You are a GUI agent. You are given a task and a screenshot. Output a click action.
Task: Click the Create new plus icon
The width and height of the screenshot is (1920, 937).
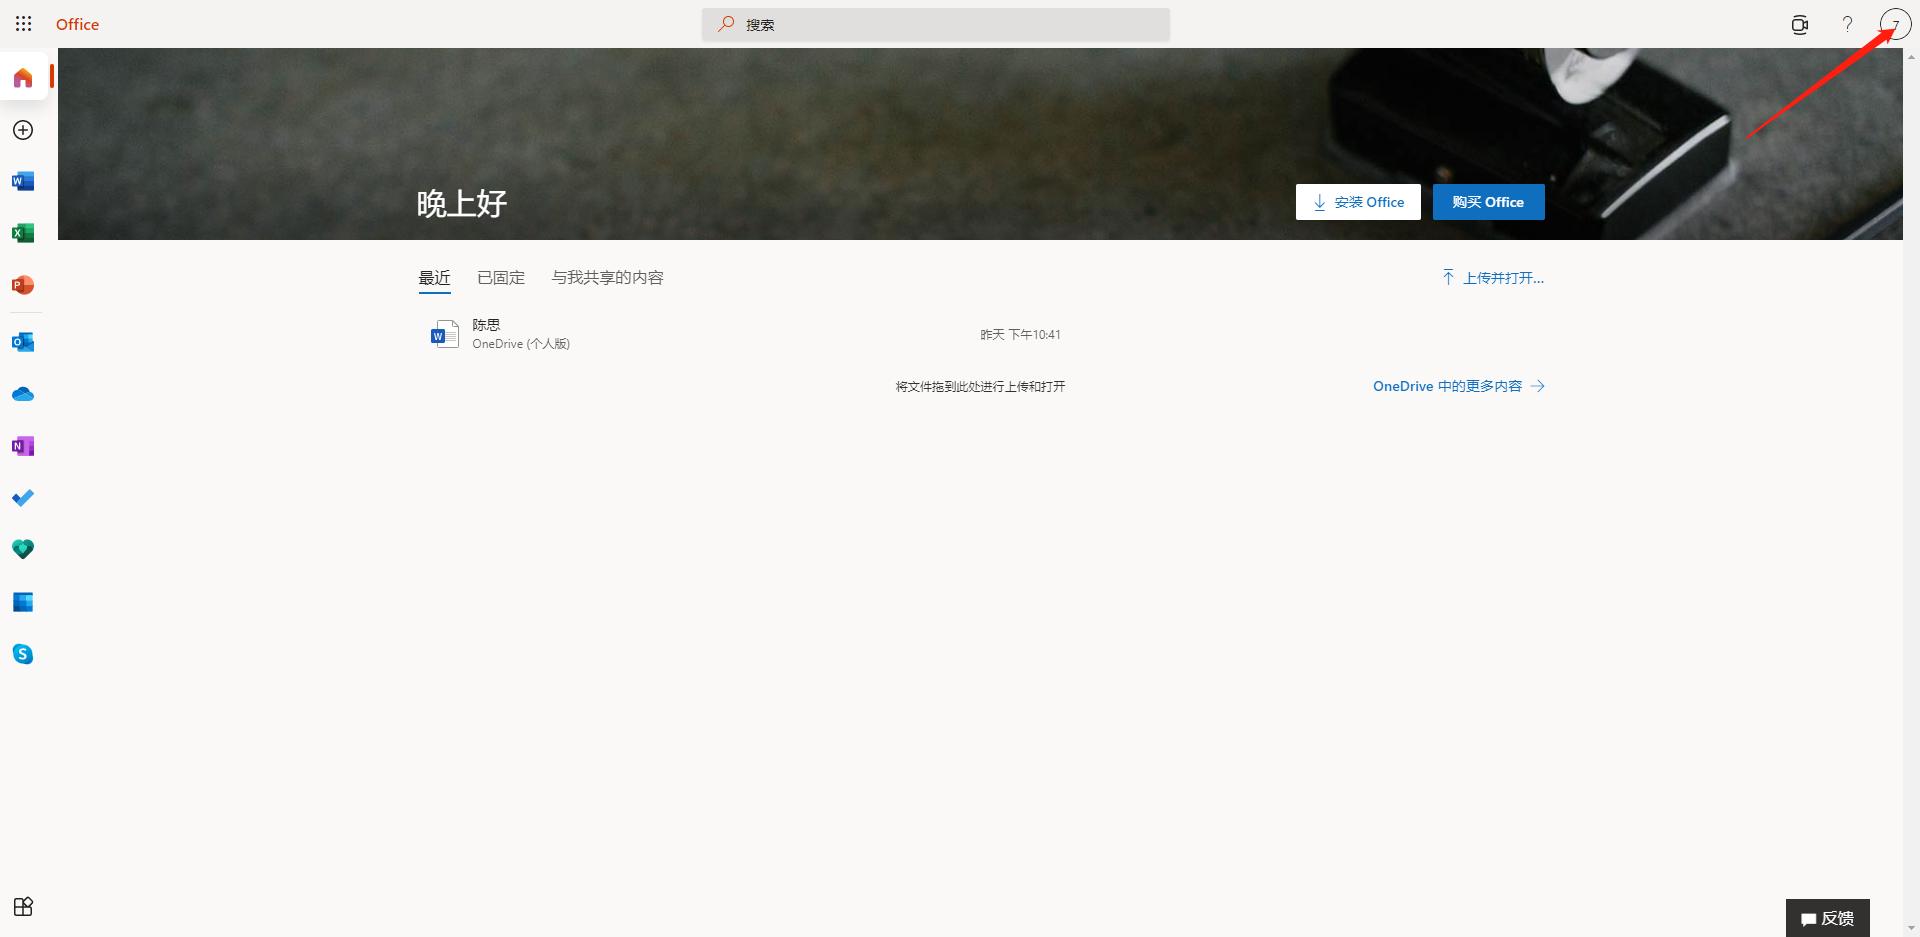[23, 130]
